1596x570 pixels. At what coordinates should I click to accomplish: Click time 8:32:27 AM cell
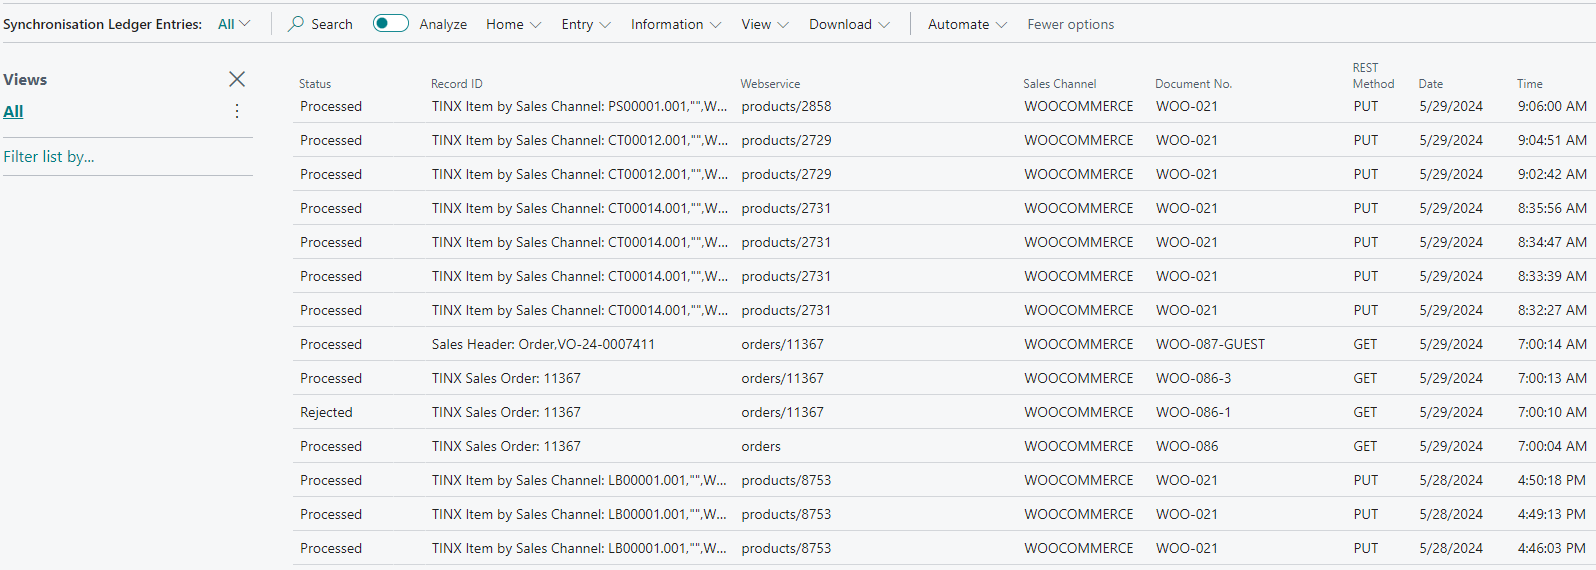pyautogui.click(x=1552, y=310)
